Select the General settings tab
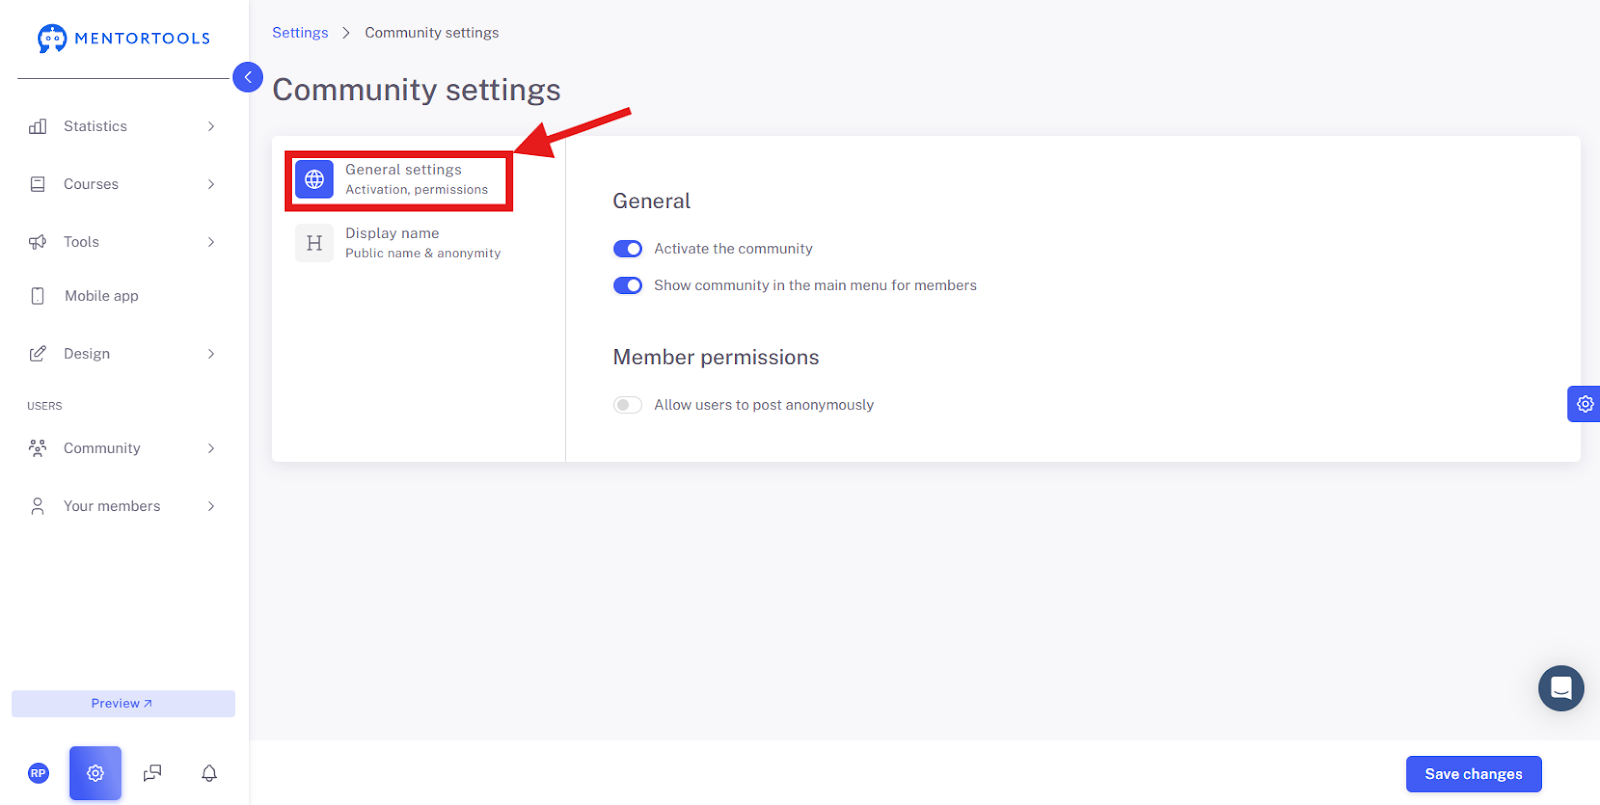 399,180
